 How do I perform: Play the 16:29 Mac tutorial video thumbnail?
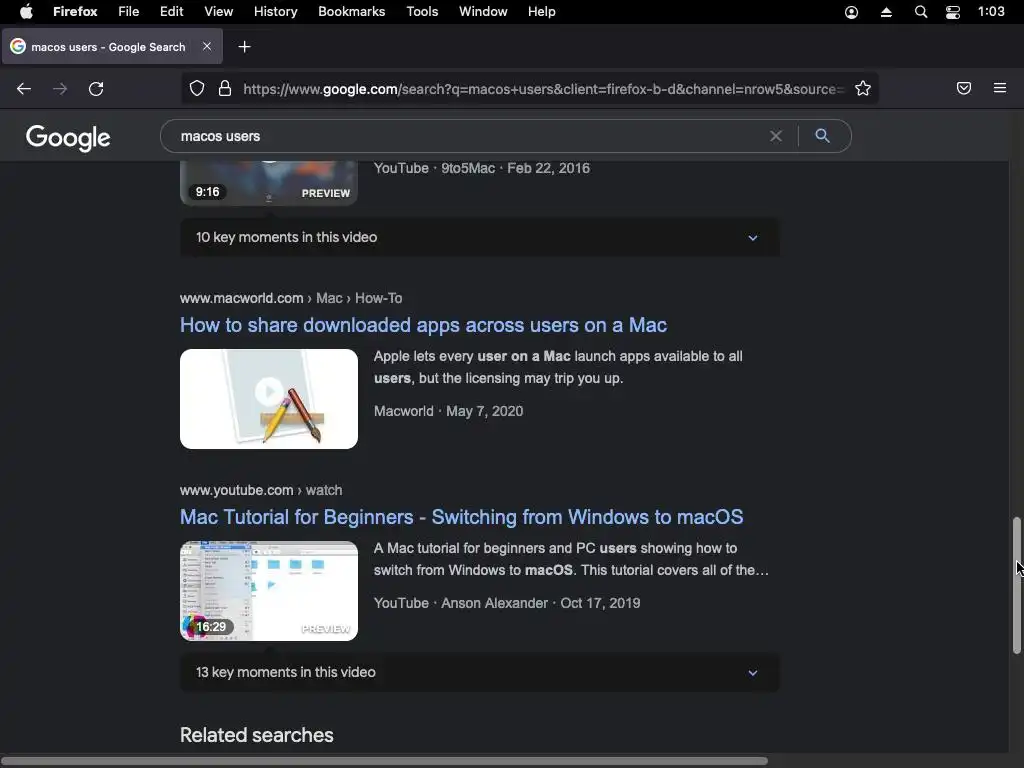(x=269, y=591)
